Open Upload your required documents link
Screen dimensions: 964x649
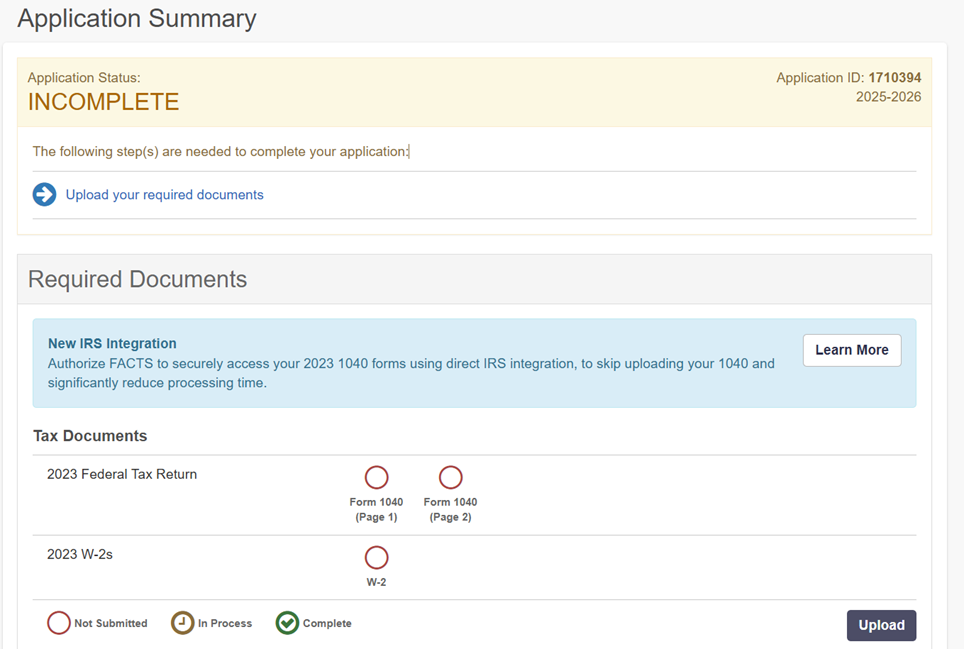(164, 194)
